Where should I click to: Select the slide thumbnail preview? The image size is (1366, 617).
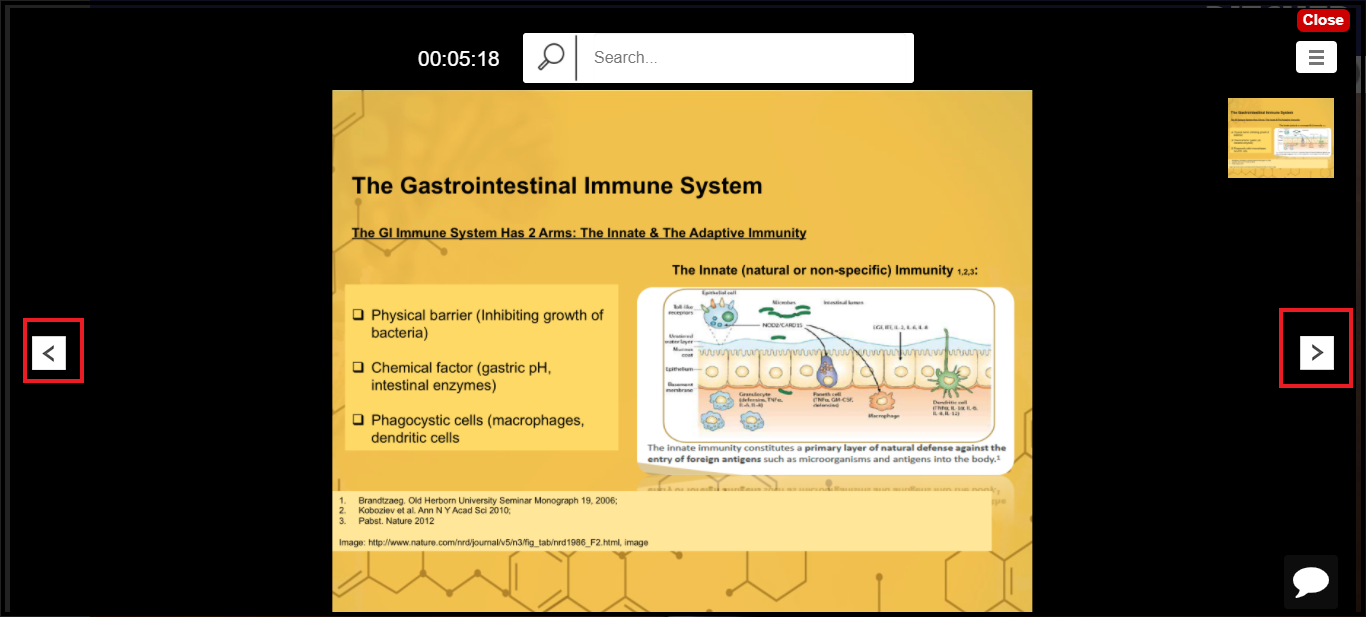pyautogui.click(x=1280, y=138)
